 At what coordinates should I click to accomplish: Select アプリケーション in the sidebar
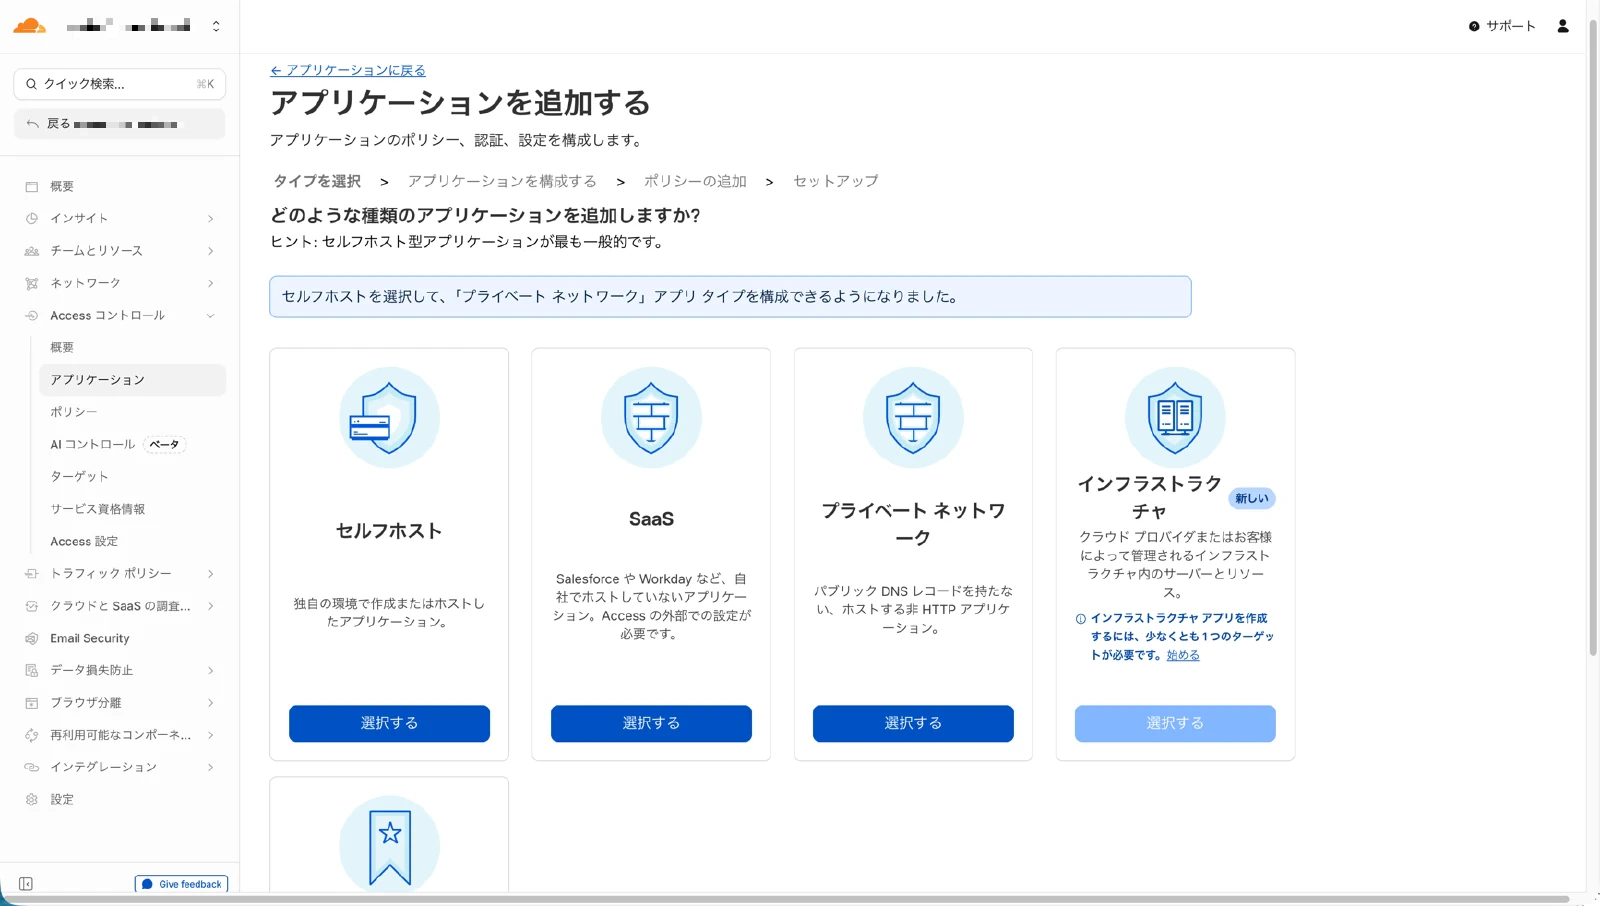pyautogui.click(x=95, y=380)
